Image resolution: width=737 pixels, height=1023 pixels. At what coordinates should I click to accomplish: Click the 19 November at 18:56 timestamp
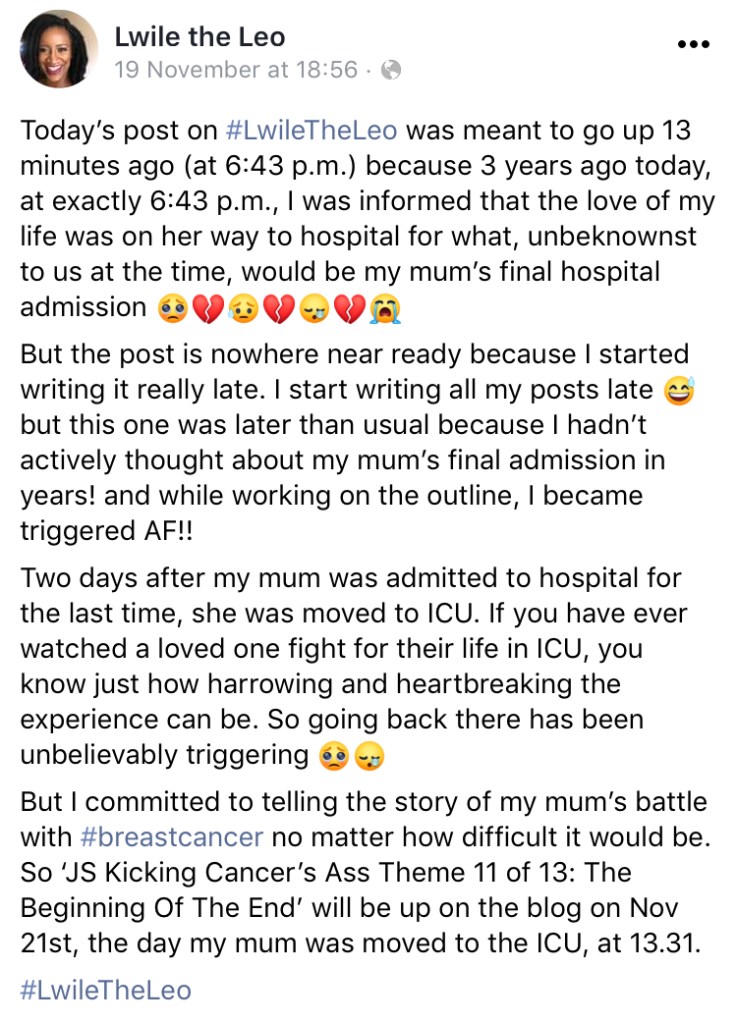235,70
